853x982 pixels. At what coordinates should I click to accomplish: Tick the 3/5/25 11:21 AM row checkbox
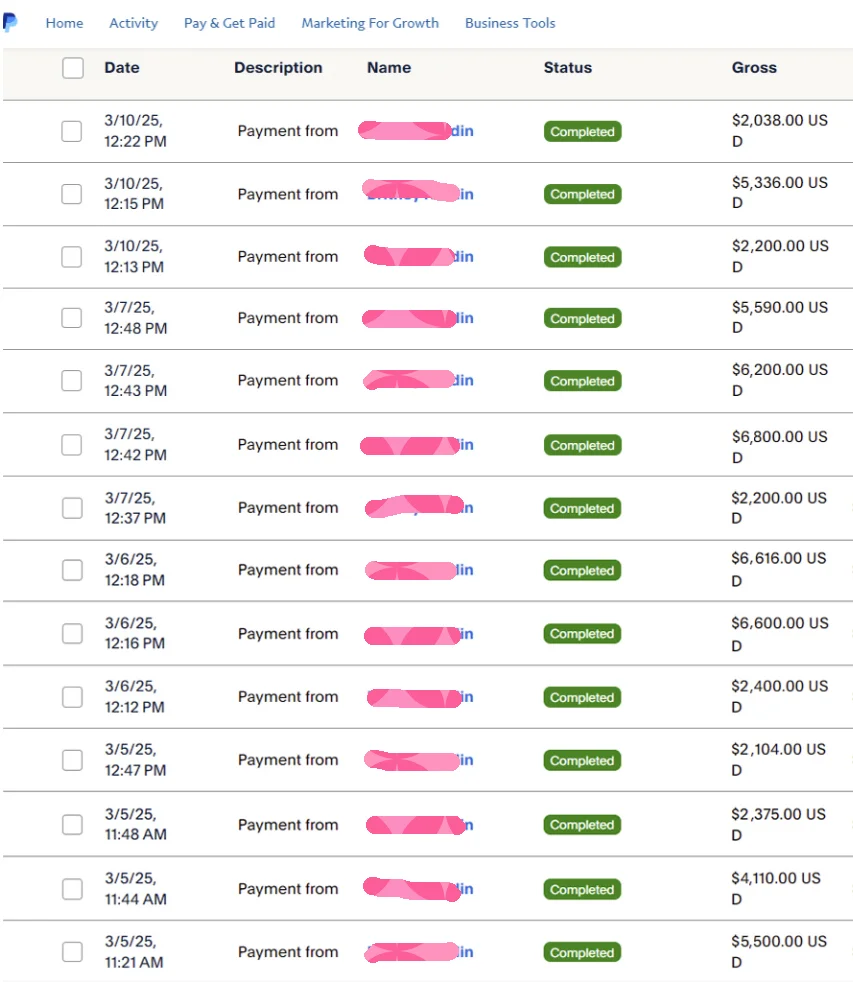point(72,951)
